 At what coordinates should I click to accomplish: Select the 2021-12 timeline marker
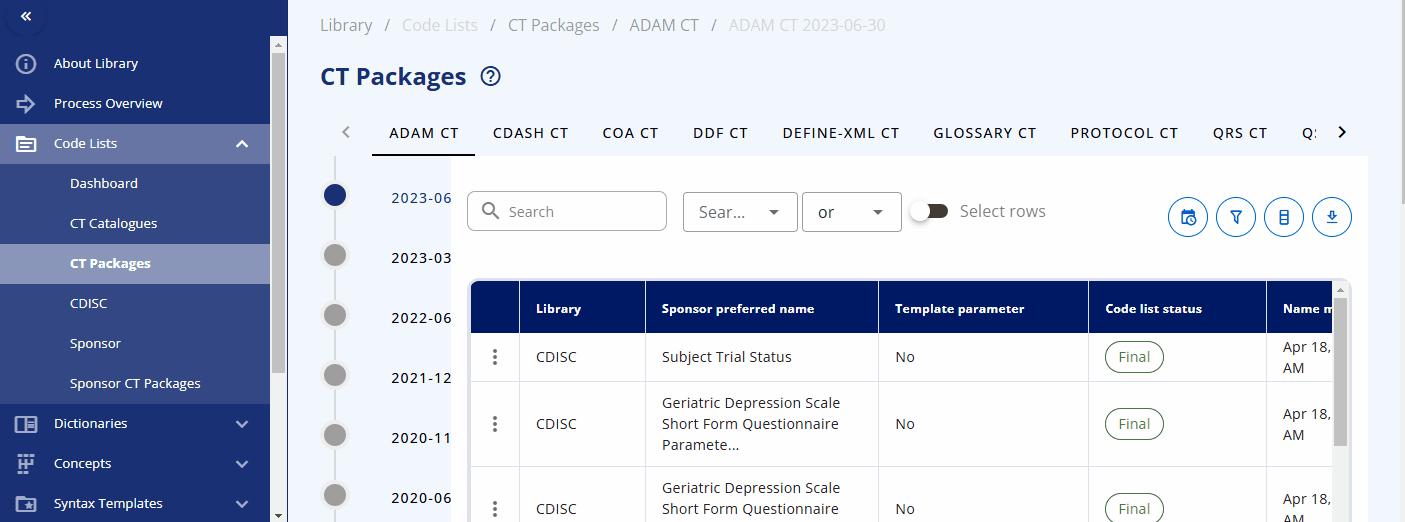click(335, 375)
